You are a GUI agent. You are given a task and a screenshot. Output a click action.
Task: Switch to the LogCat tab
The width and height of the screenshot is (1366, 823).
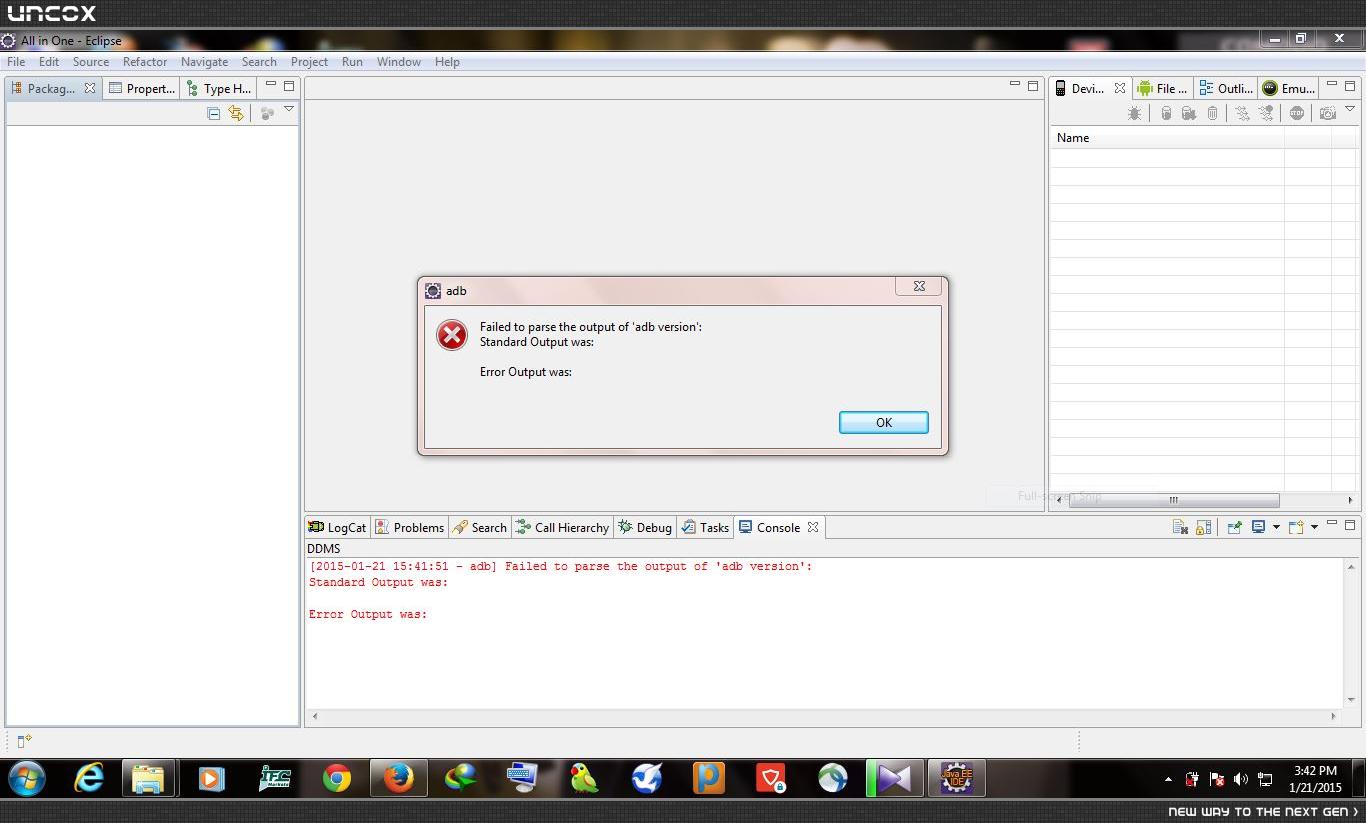338,527
